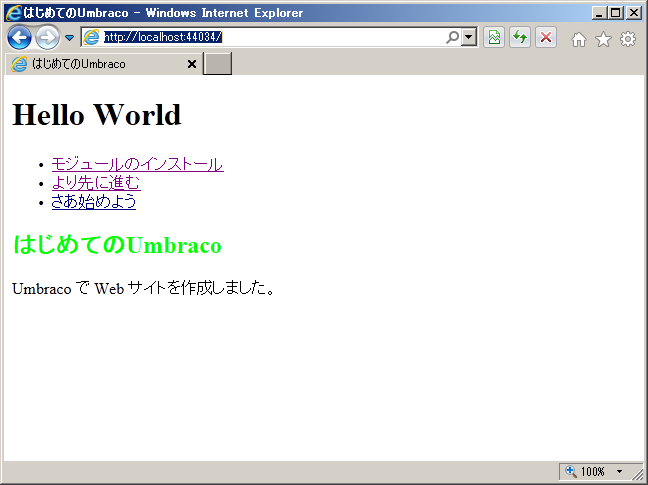Screen dimensions: 648x485
Task: Click the page icon beside the URL
Action: (91, 37)
